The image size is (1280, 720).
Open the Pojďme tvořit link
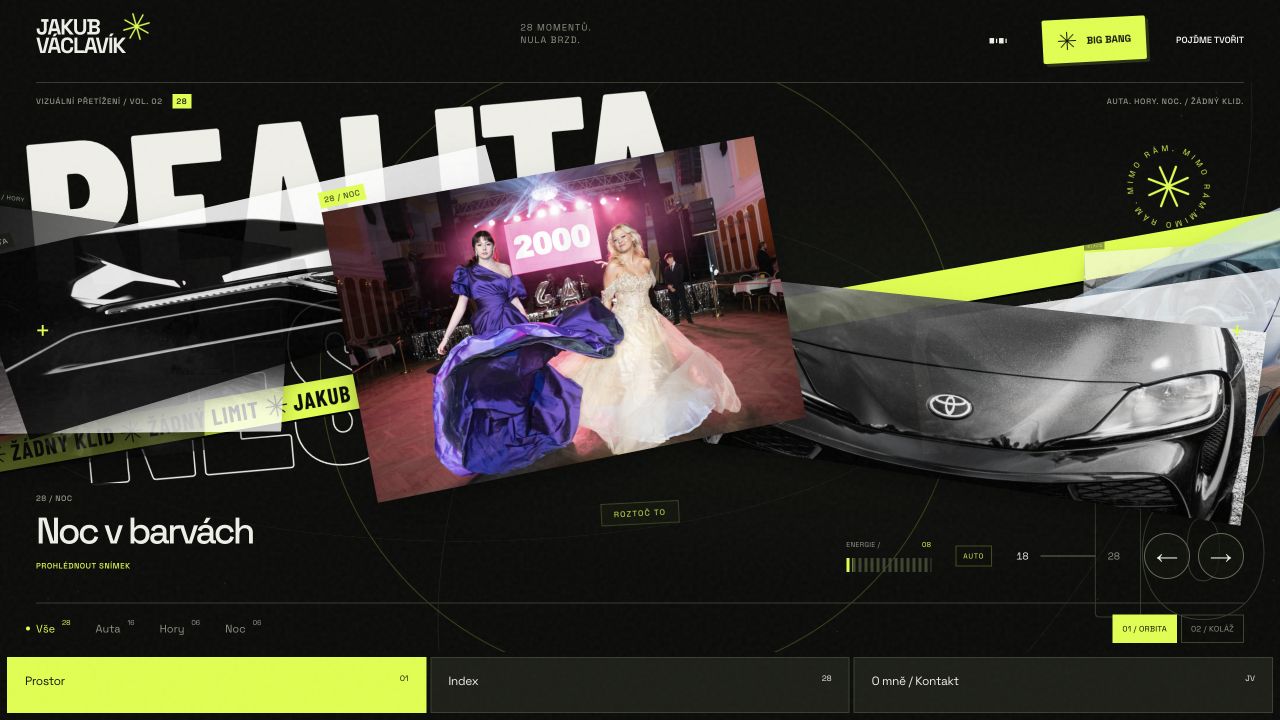point(1210,40)
